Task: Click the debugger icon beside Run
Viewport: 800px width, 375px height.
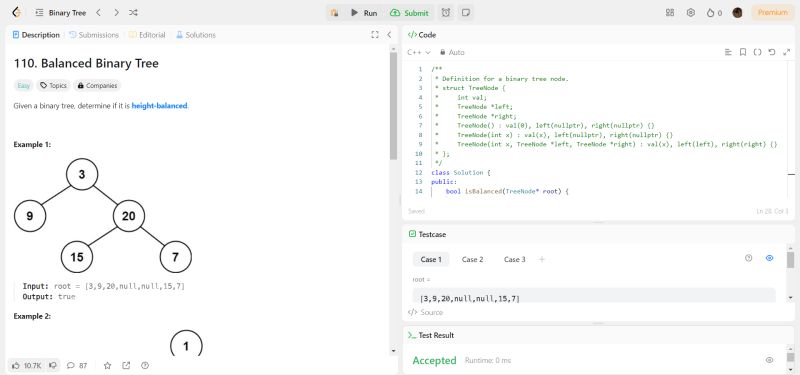Action: tap(334, 13)
